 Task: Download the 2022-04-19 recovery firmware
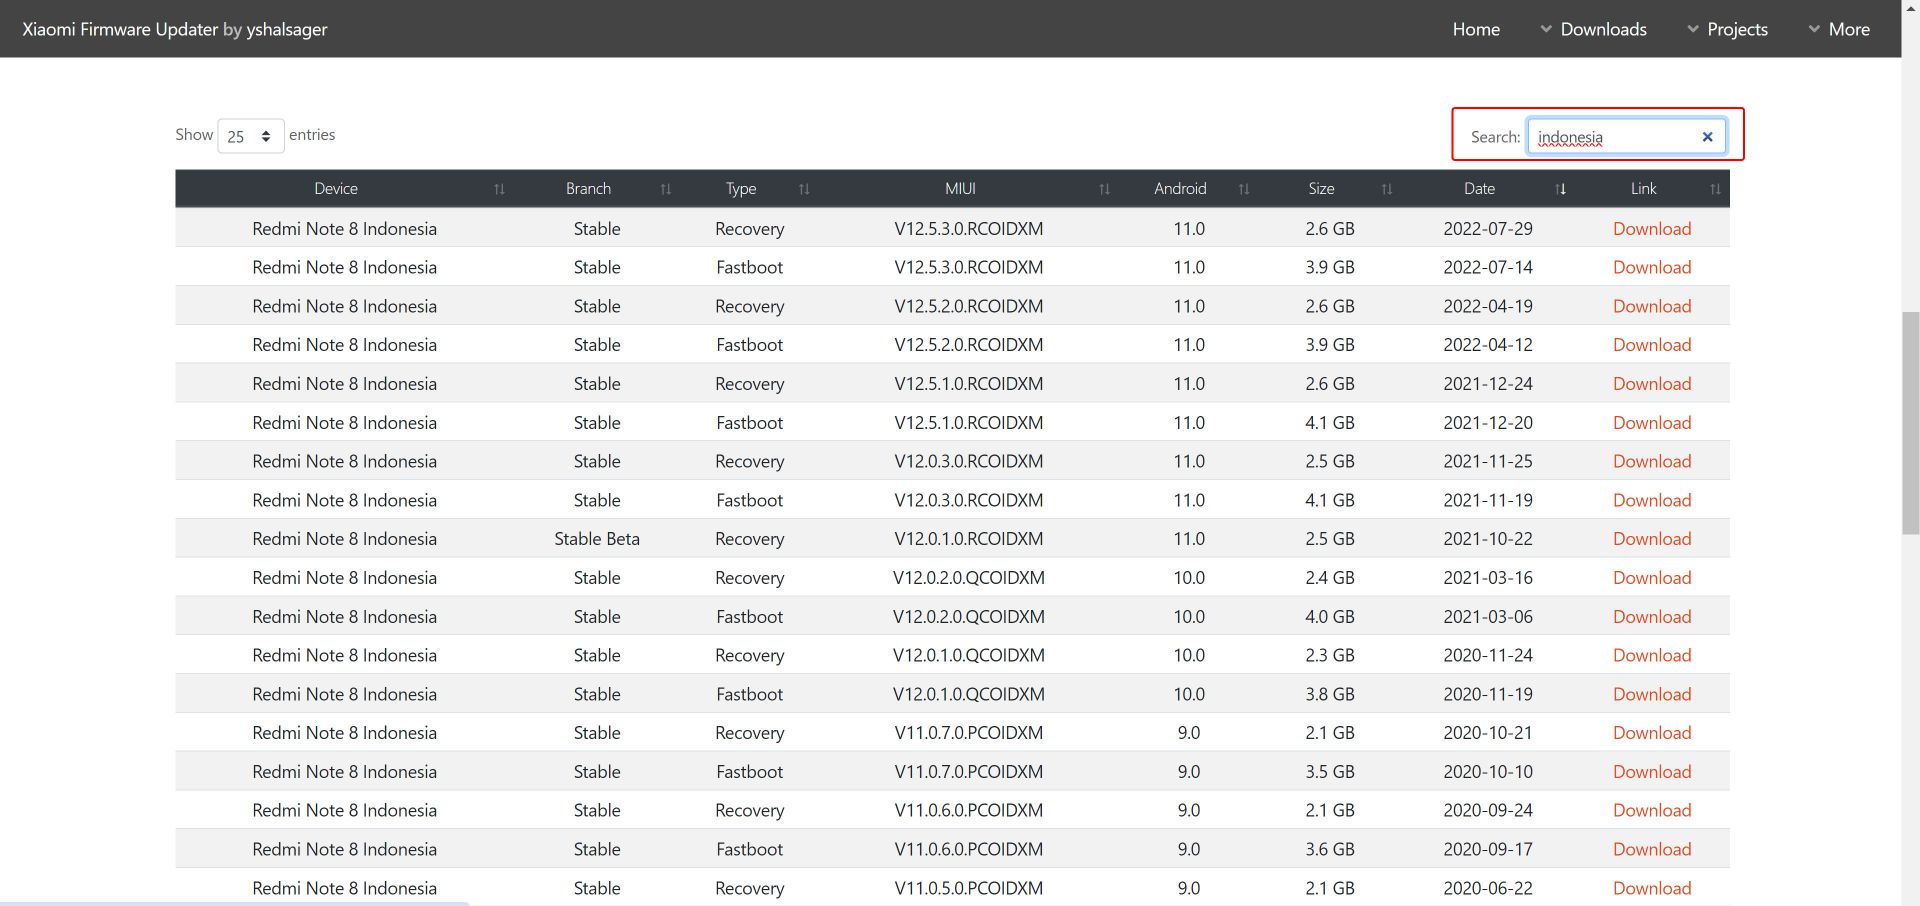(x=1652, y=306)
